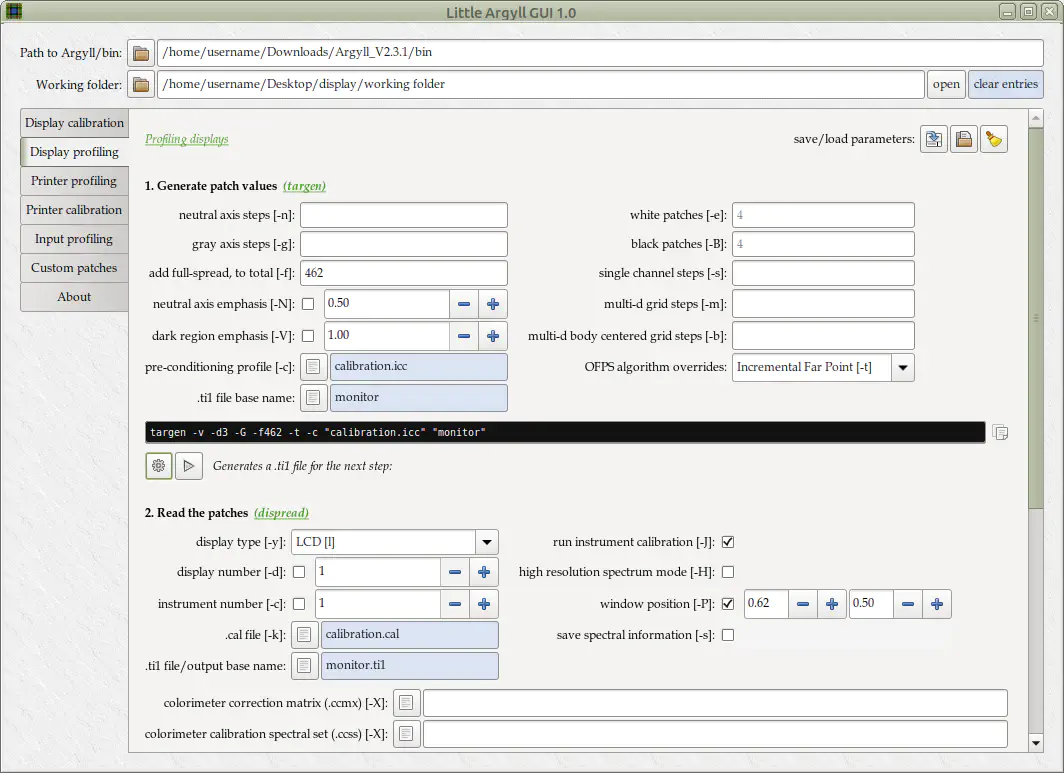Click the clear entries button
The image size is (1064, 773).
[1006, 85]
